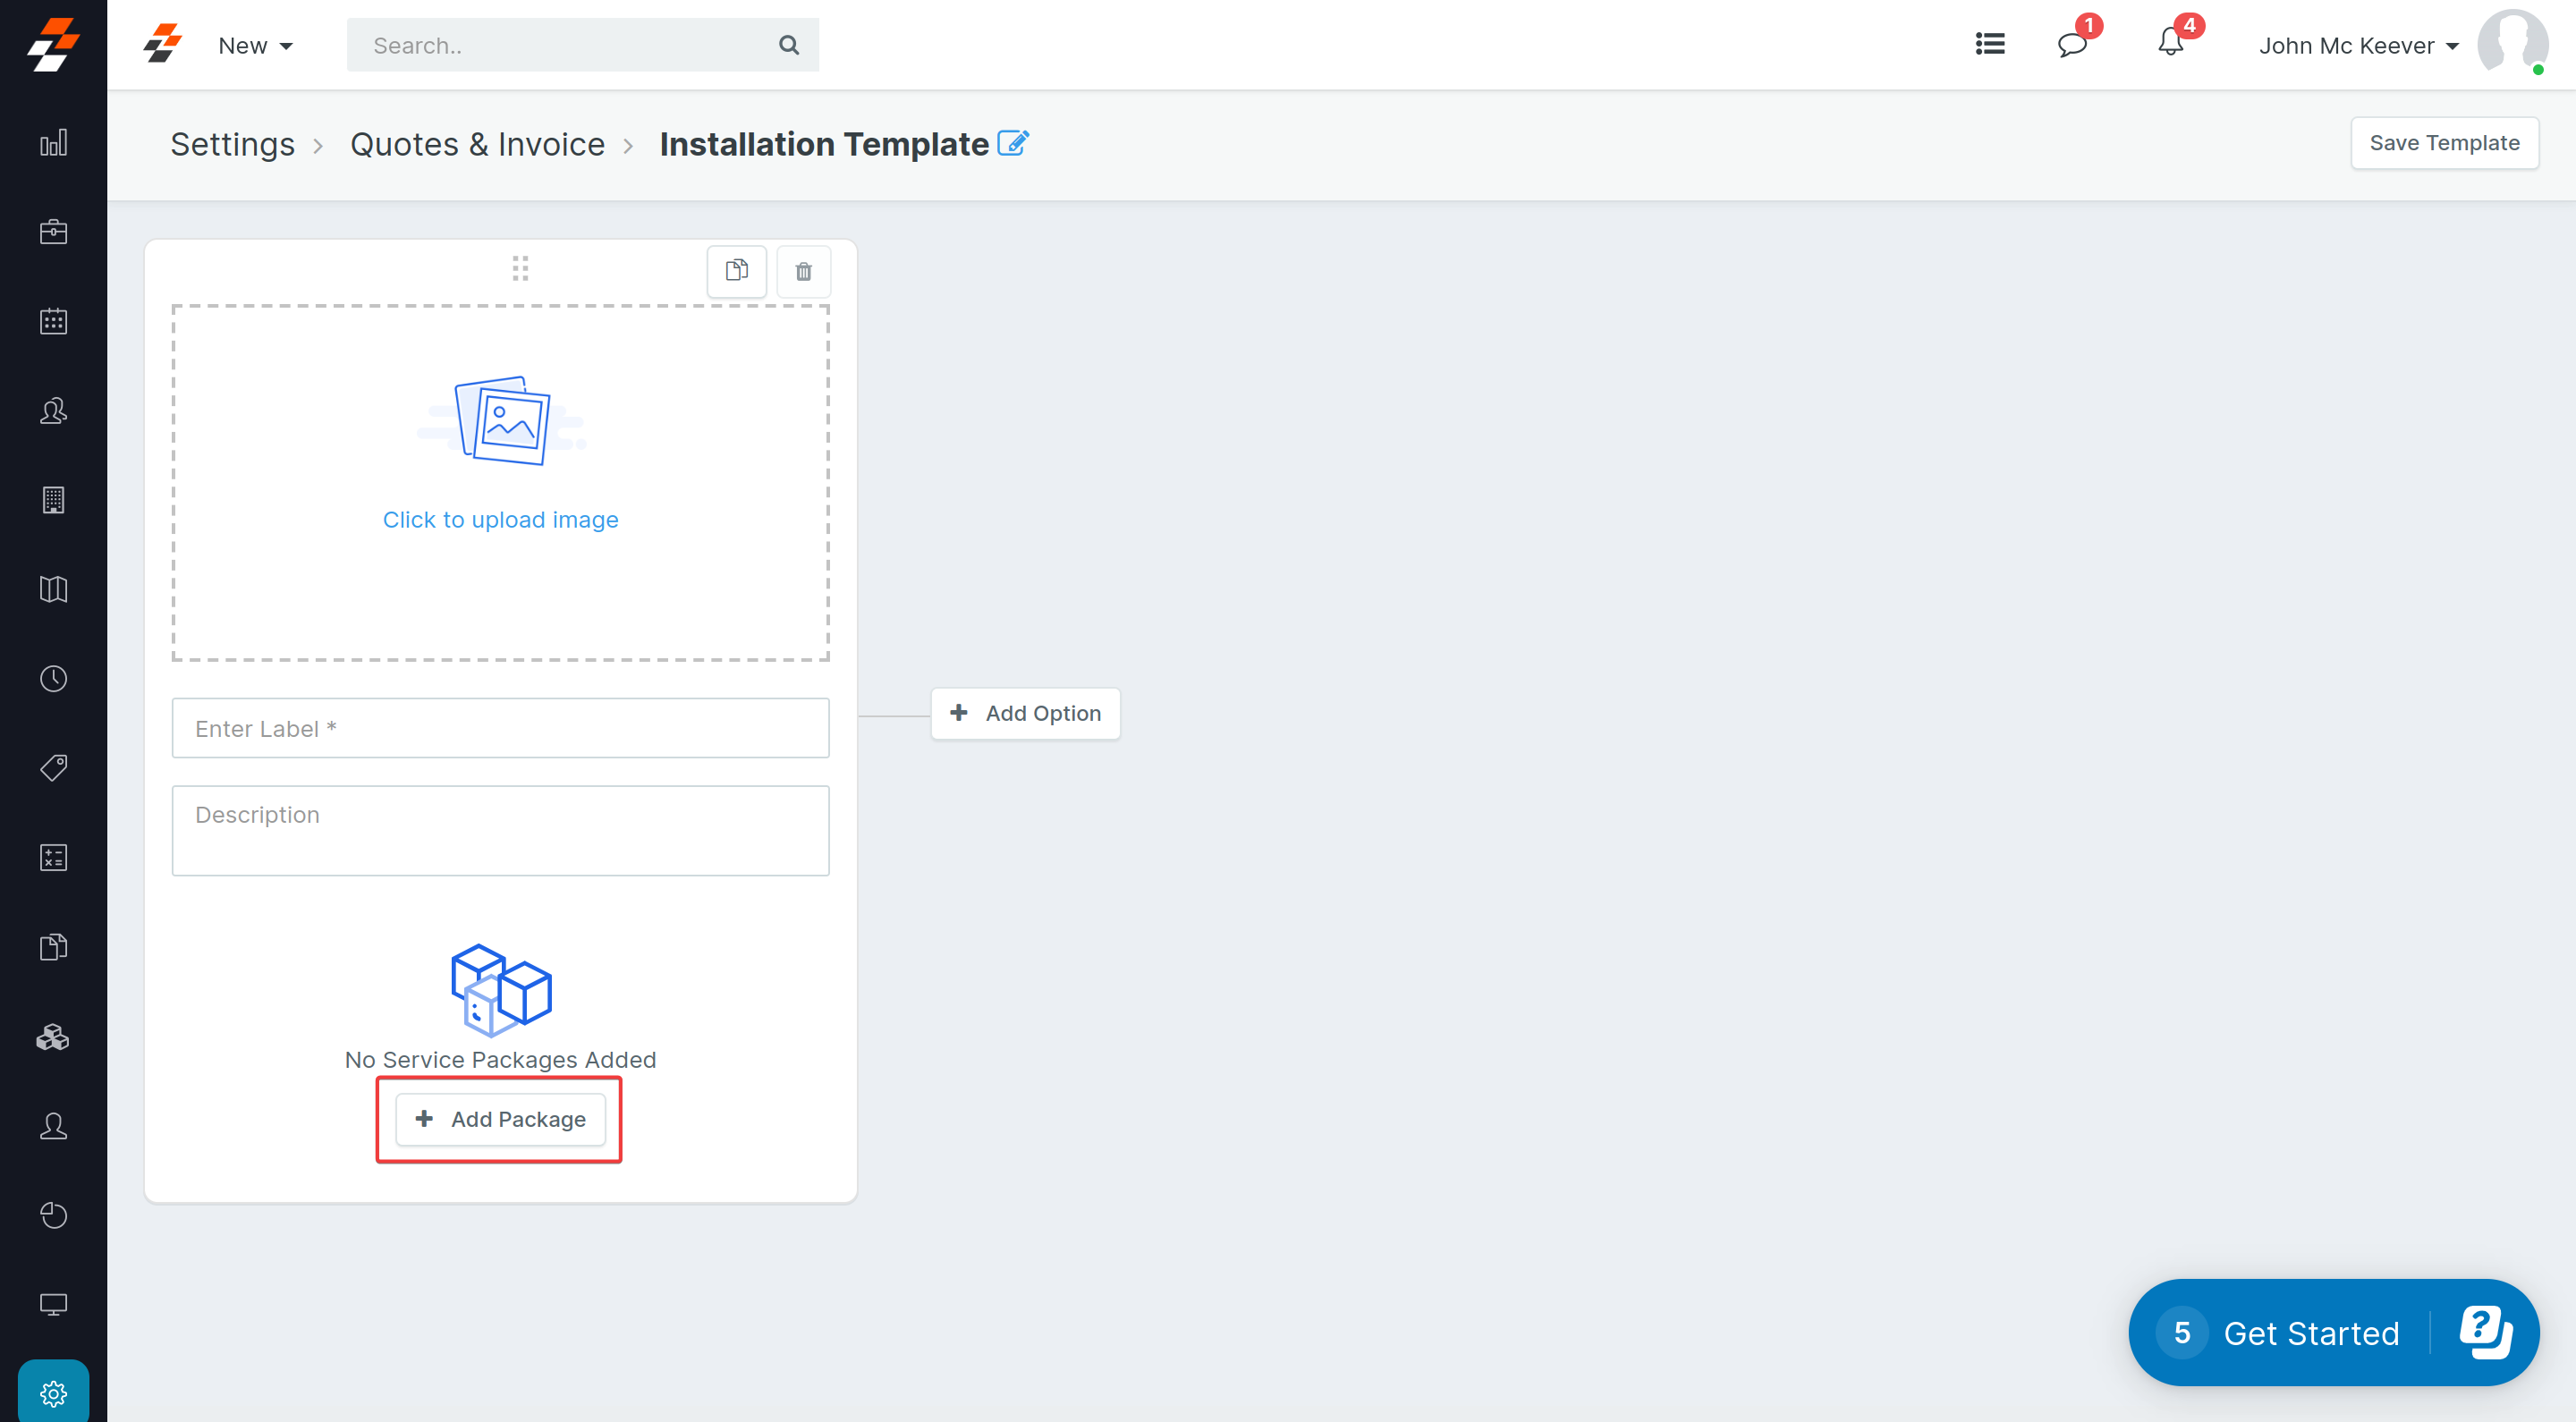This screenshot has width=2576, height=1422.
Task: Click the clock icon in the sidebar
Action: click(53, 679)
